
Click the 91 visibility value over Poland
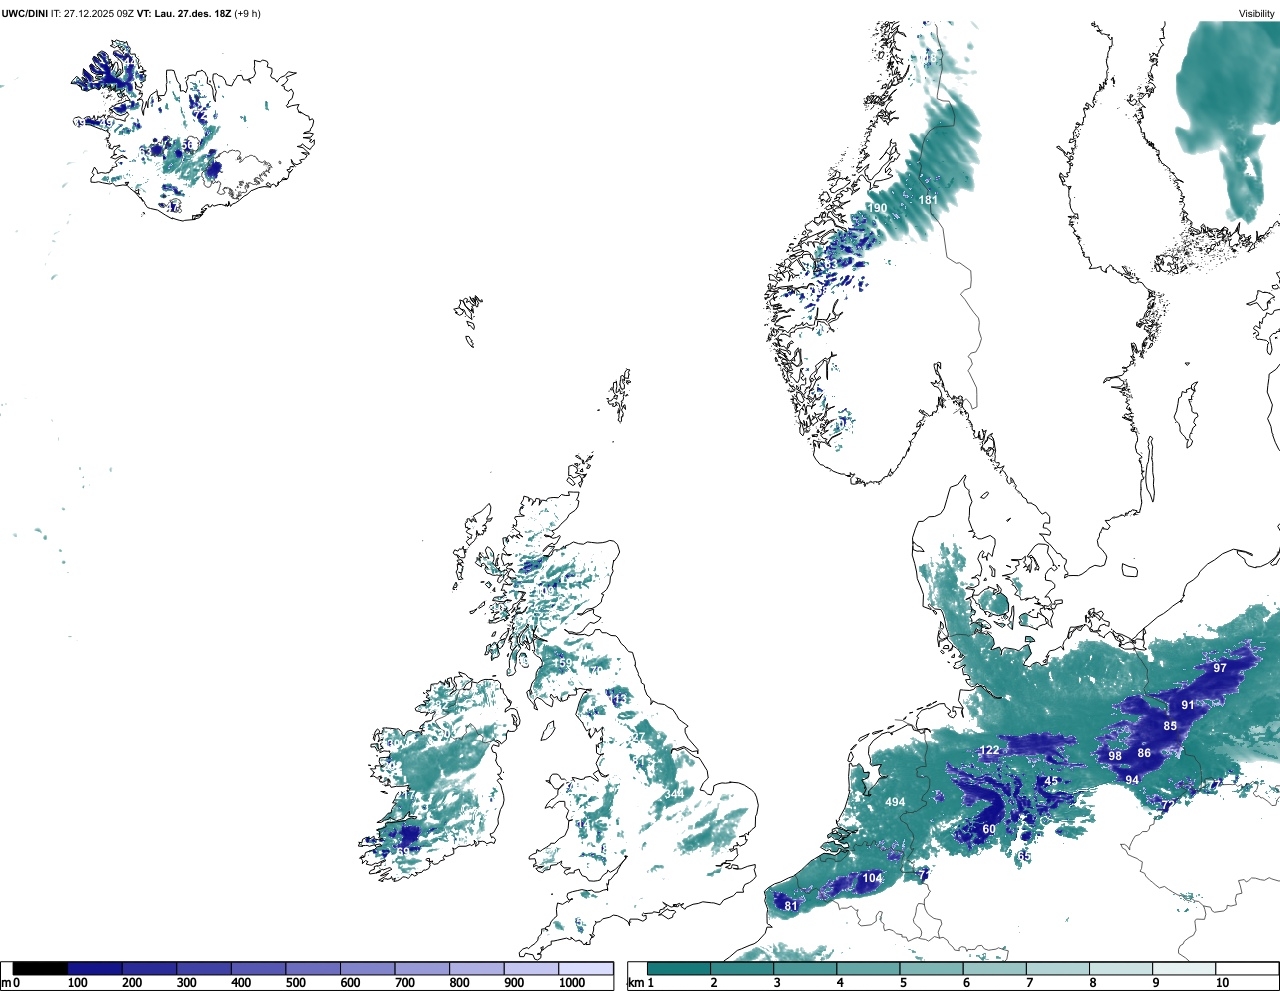pyautogui.click(x=1188, y=705)
